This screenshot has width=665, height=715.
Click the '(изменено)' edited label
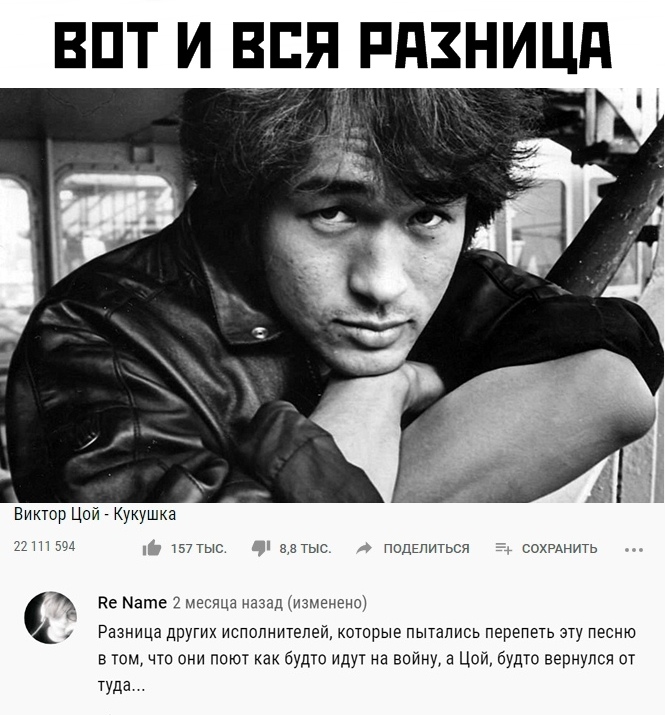pos(327,603)
